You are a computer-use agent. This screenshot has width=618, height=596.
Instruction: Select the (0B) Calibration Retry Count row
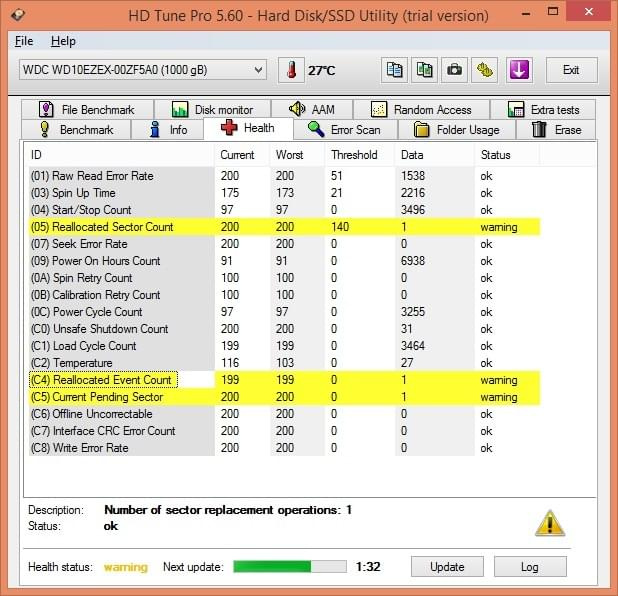tap(285, 295)
